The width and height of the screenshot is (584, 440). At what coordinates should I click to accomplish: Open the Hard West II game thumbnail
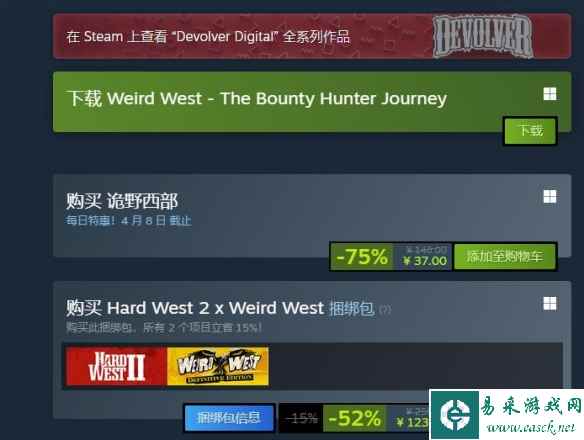tap(116, 366)
